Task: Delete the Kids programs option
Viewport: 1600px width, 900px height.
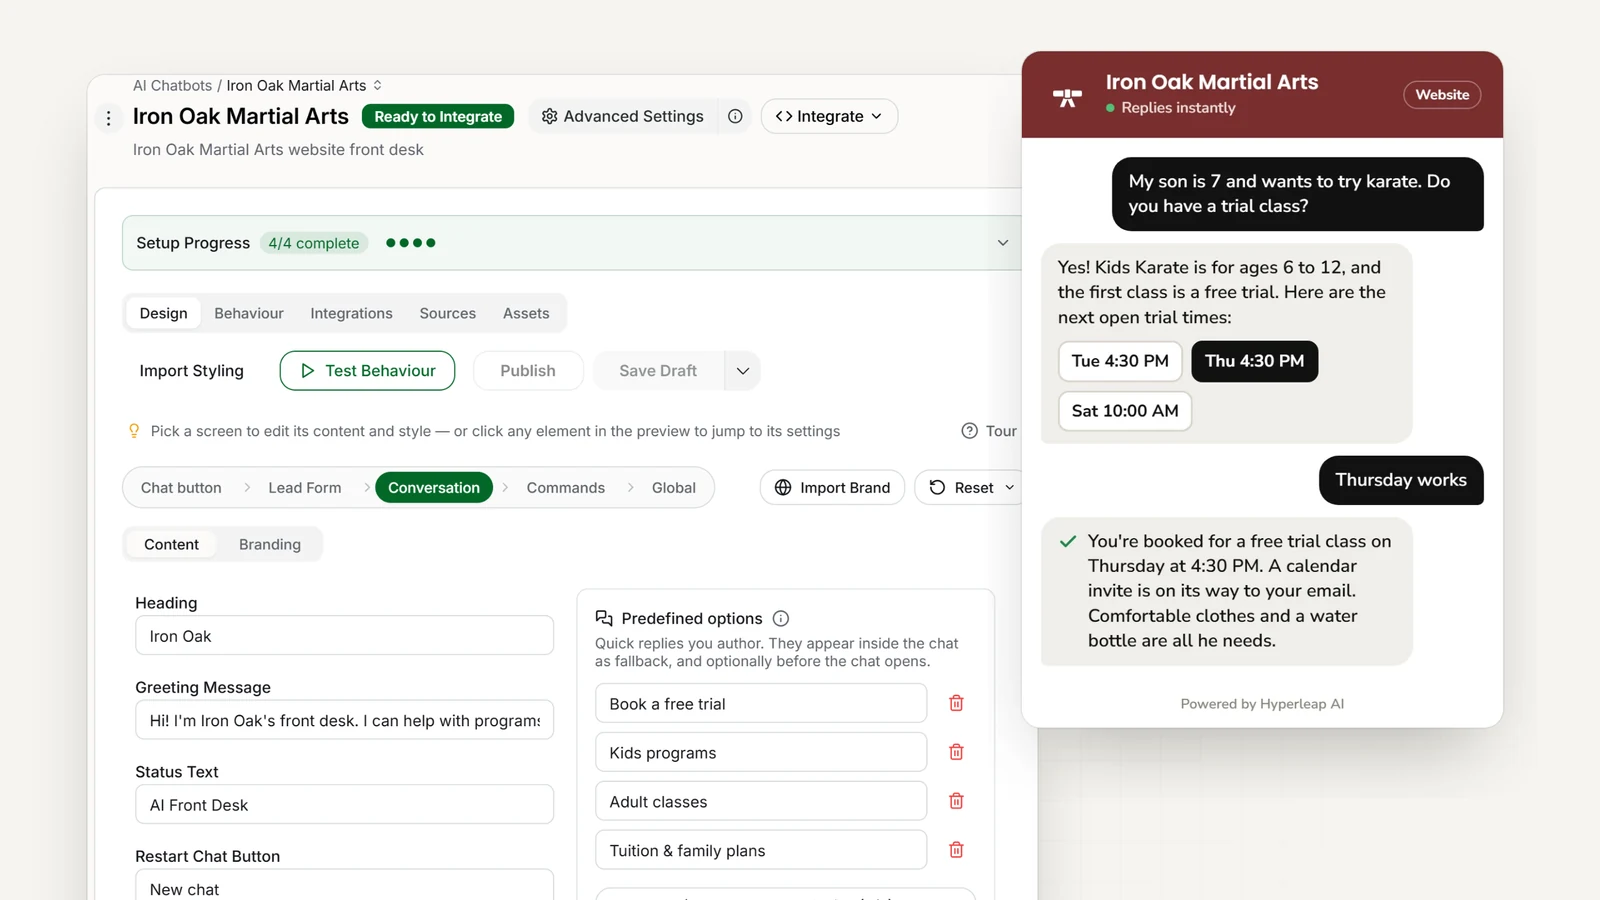Action: [956, 752]
